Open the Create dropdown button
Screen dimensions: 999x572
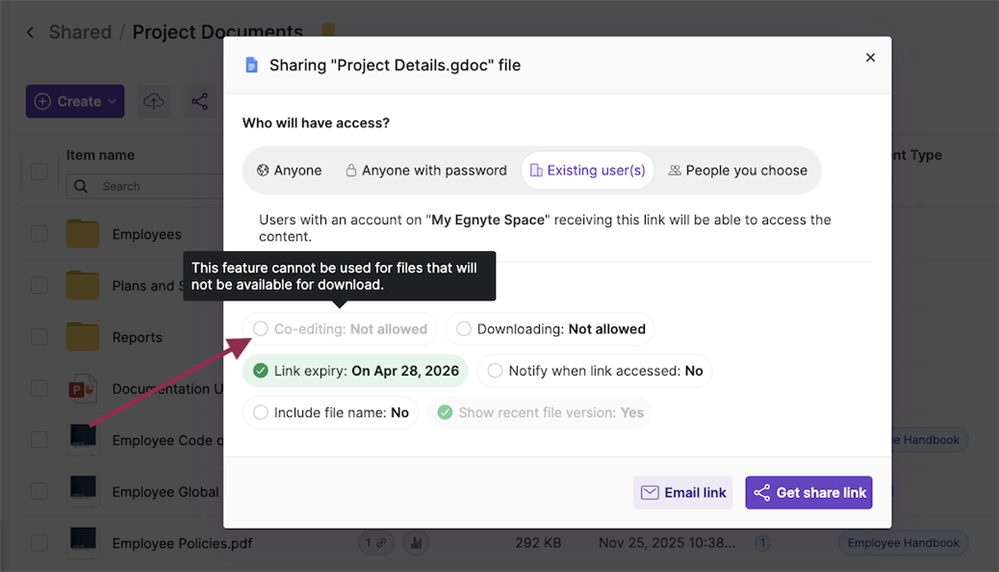click(75, 101)
